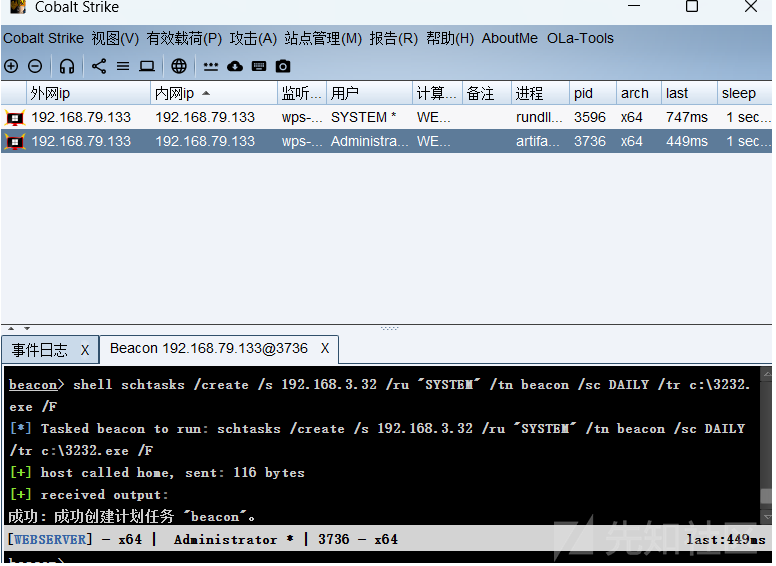776x566 pixels.
Task: Click the connect (plus) toolbar icon
Action: (x=11, y=66)
